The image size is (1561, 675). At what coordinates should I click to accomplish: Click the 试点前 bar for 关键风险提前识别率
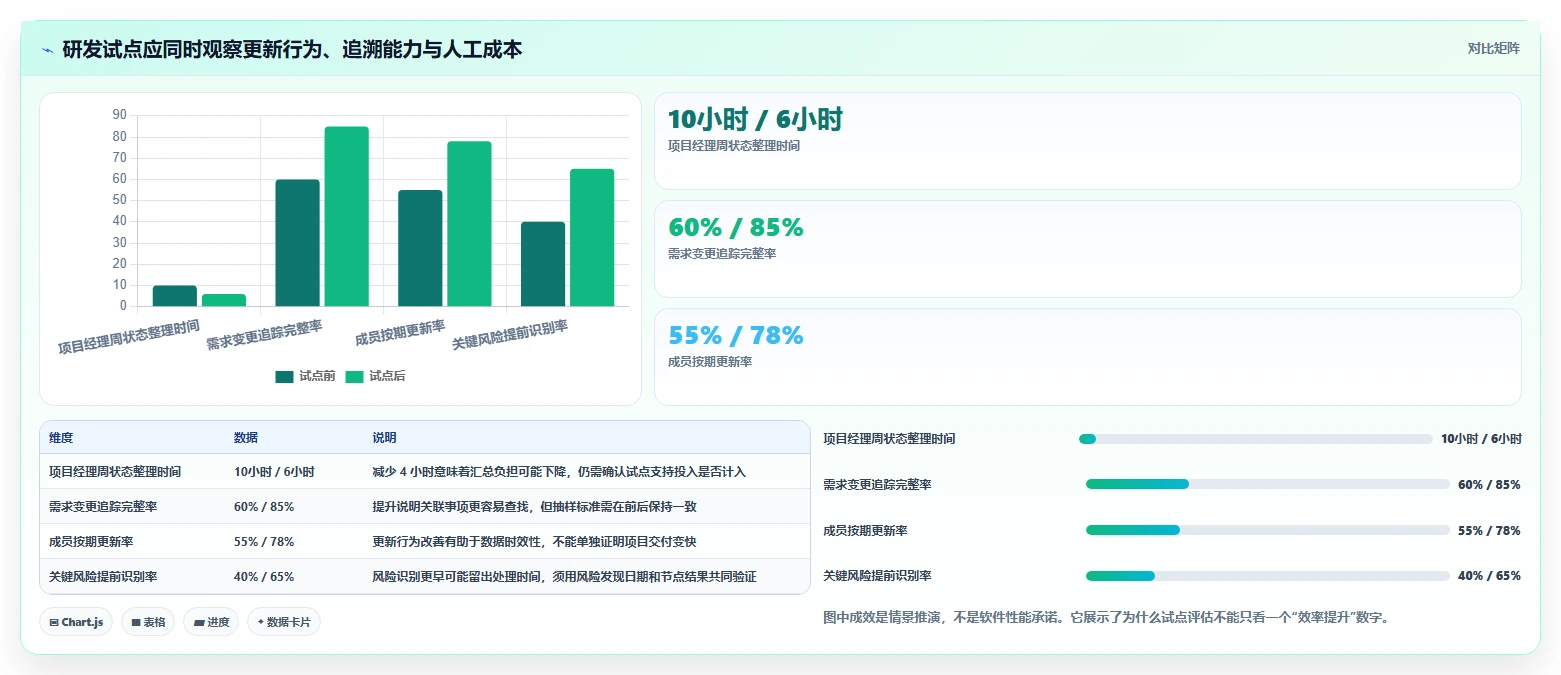543,264
